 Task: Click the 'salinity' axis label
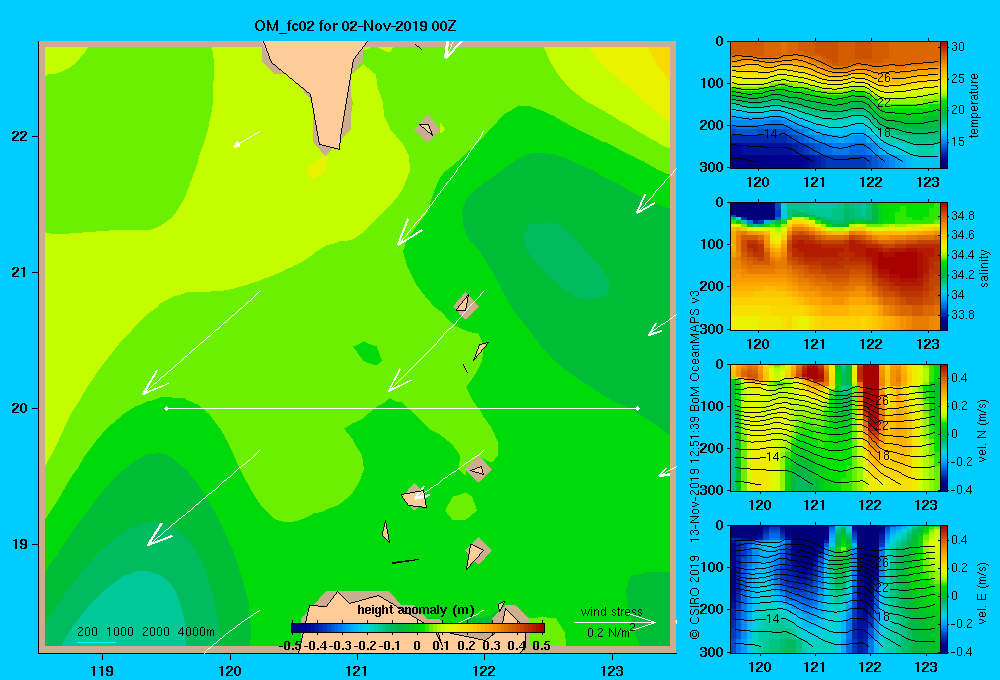click(984, 268)
